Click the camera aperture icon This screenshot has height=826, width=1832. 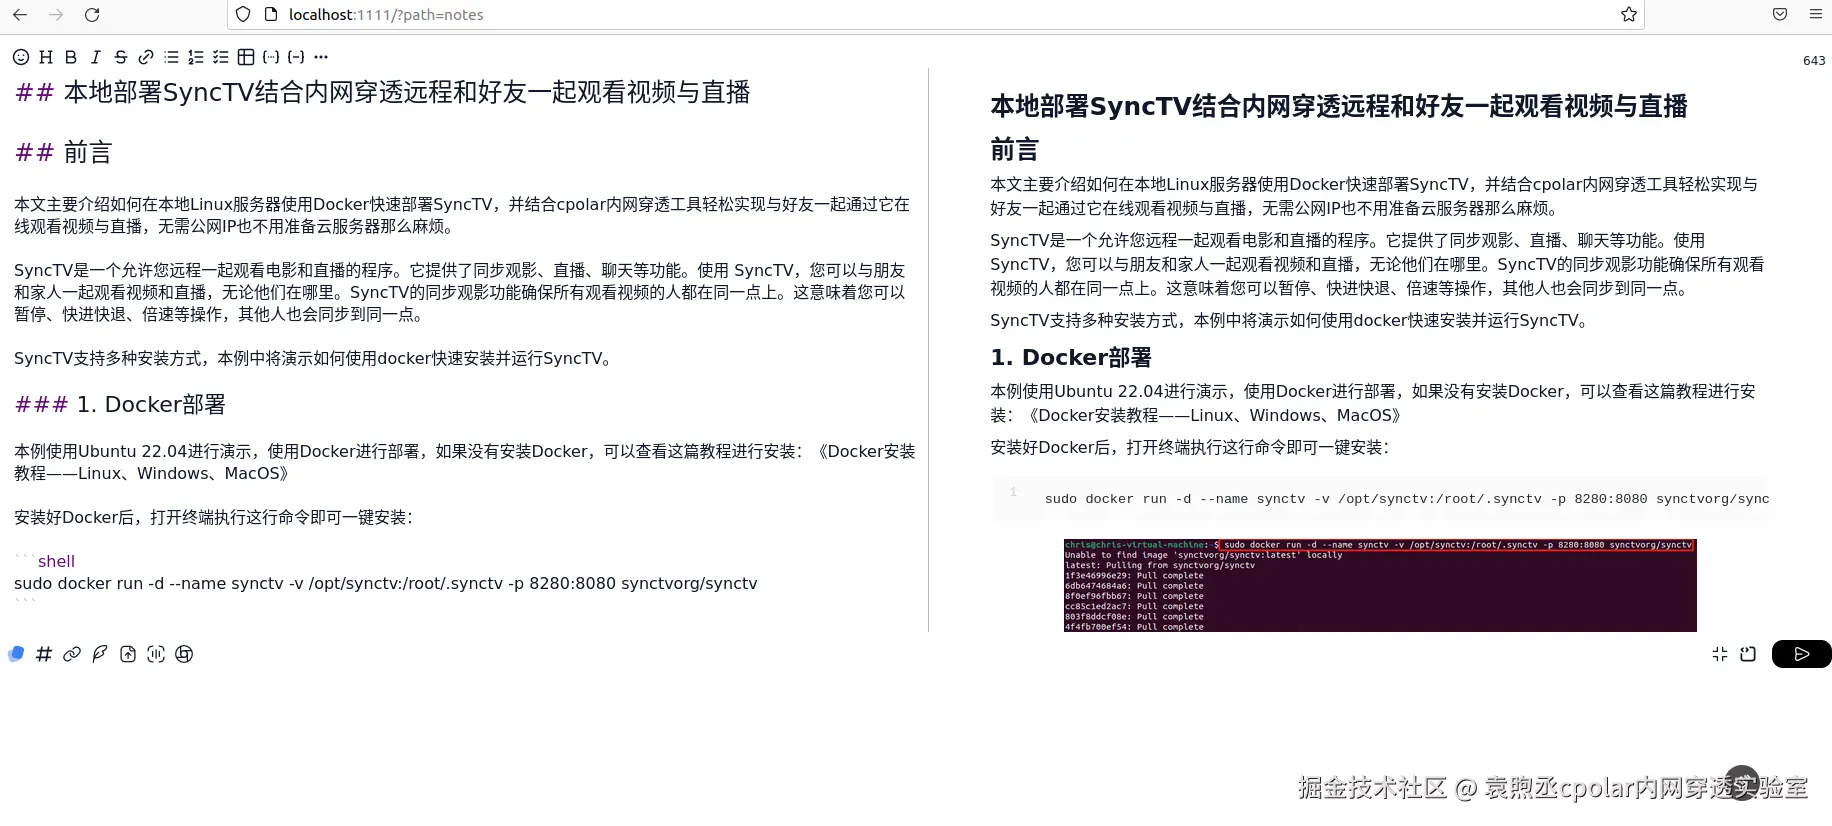[184, 654]
